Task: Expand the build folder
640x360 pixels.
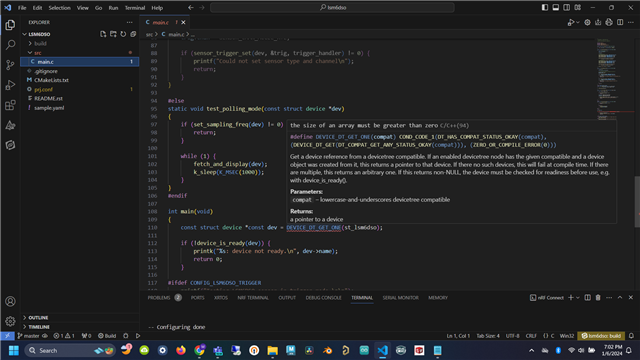Action: 30,43
